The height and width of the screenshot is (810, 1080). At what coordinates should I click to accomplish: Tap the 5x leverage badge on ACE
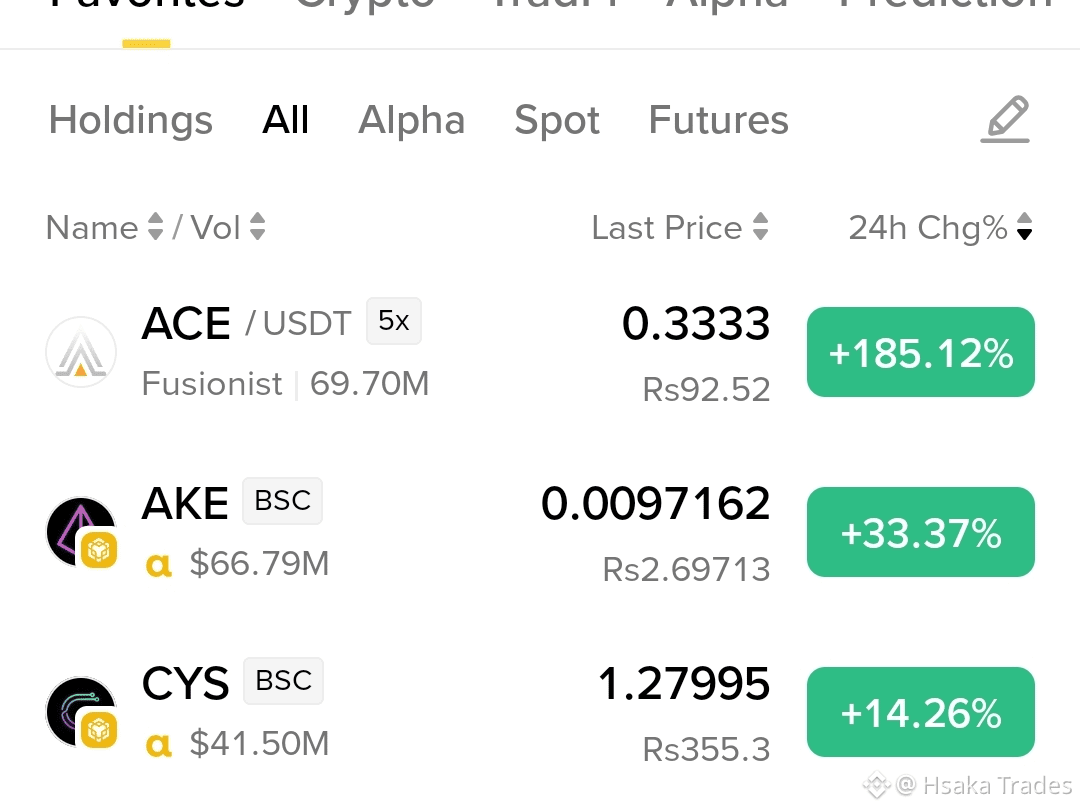(394, 321)
